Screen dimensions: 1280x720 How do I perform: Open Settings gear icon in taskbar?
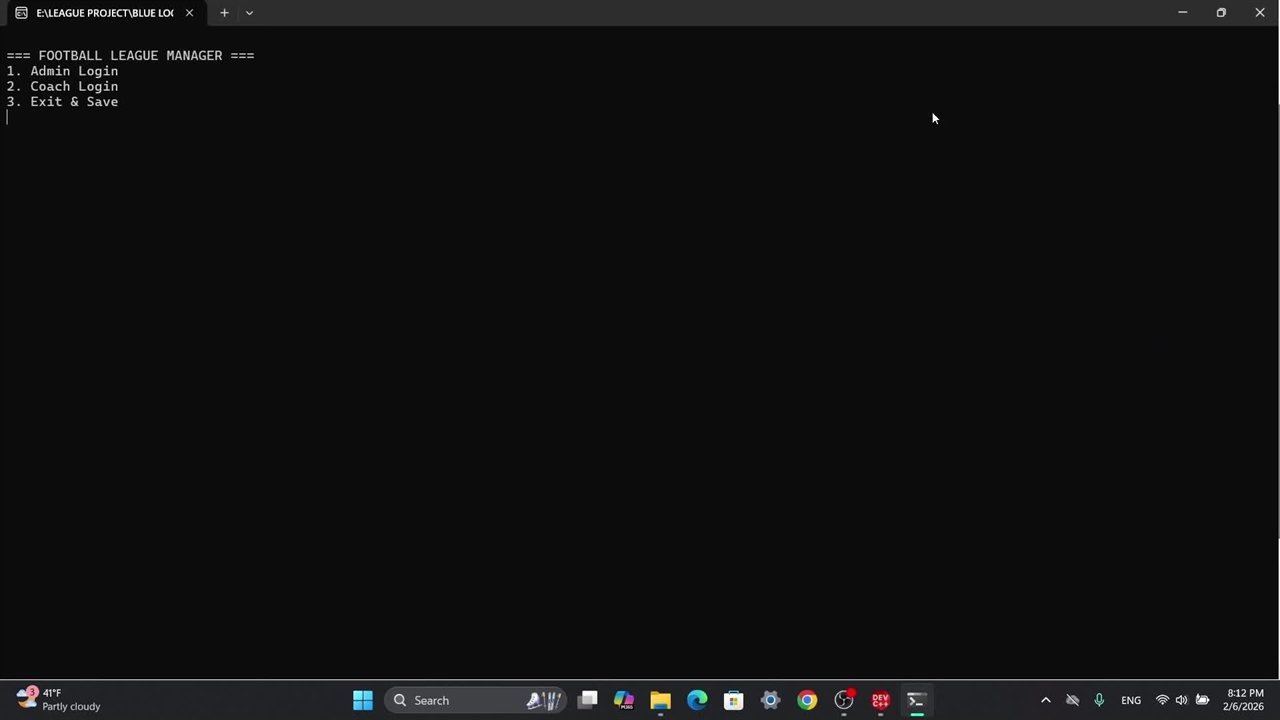tap(770, 700)
